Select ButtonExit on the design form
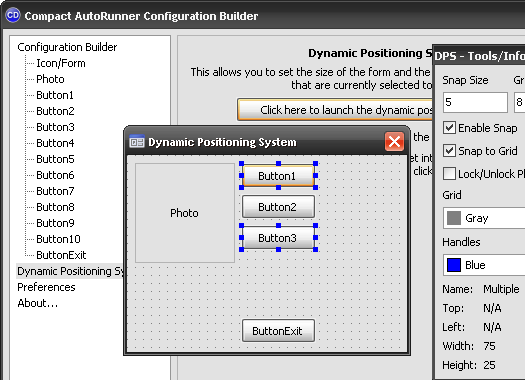The image size is (525, 380). 278,331
